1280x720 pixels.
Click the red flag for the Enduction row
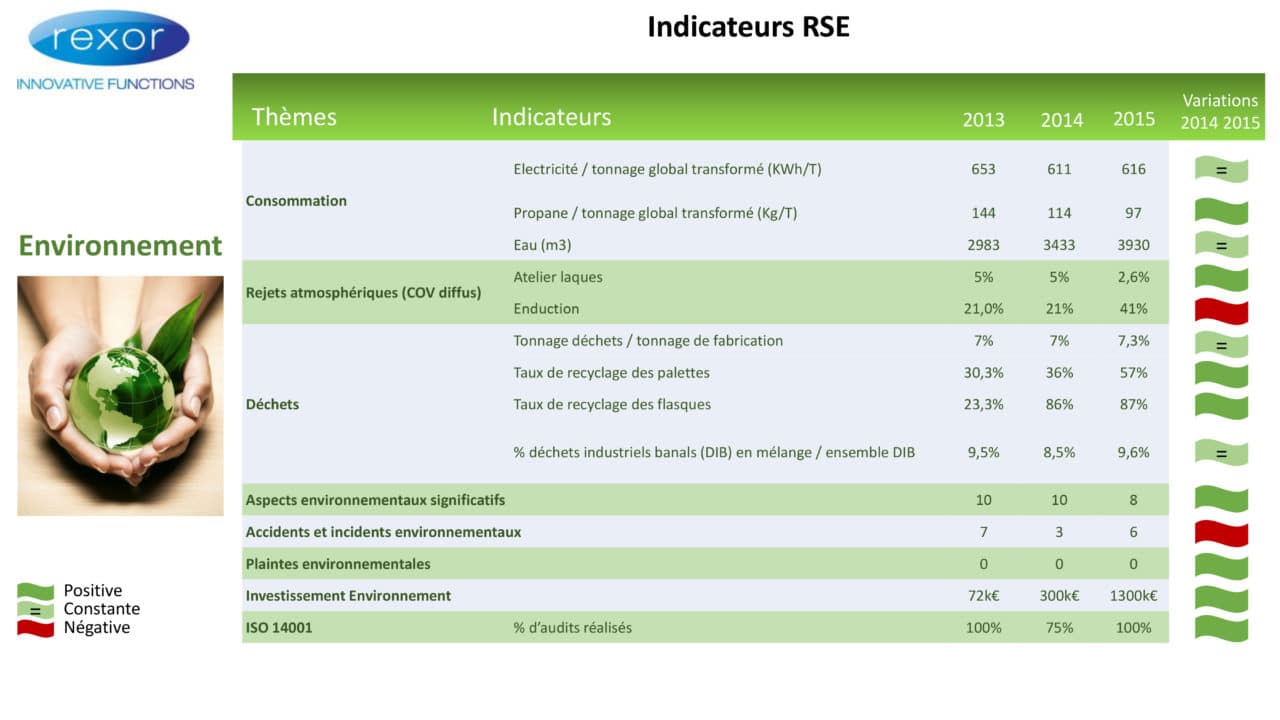pos(1221,310)
